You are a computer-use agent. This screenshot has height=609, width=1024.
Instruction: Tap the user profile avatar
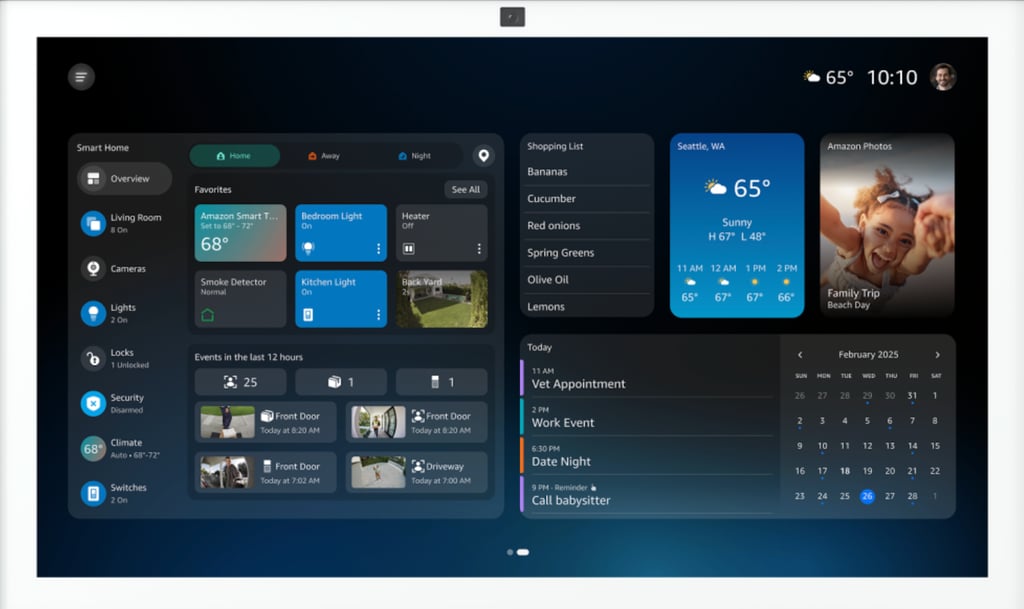coord(942,77)
